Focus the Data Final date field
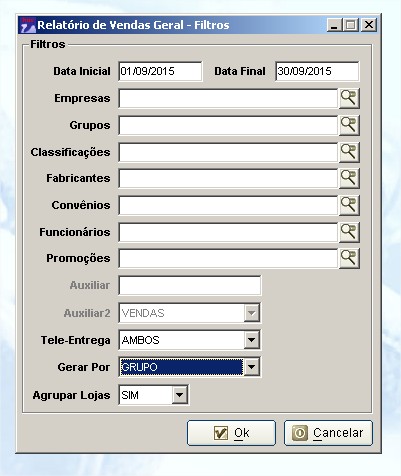Screen dimensions: 401x476 click(x=317, y=71)
